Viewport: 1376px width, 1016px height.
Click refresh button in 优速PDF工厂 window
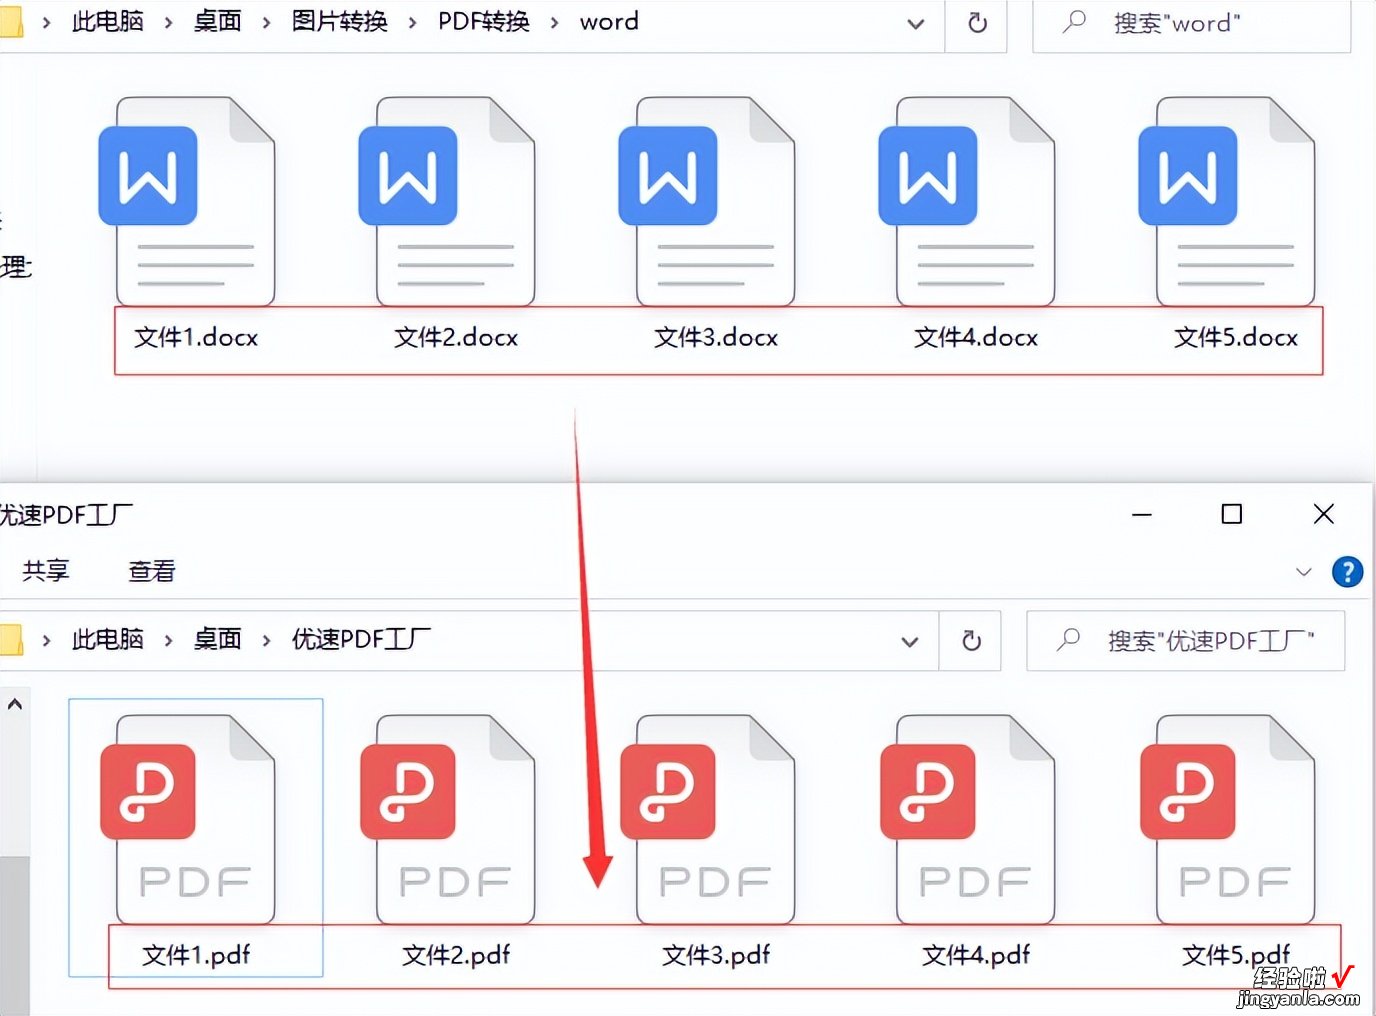tap(971, 641)
